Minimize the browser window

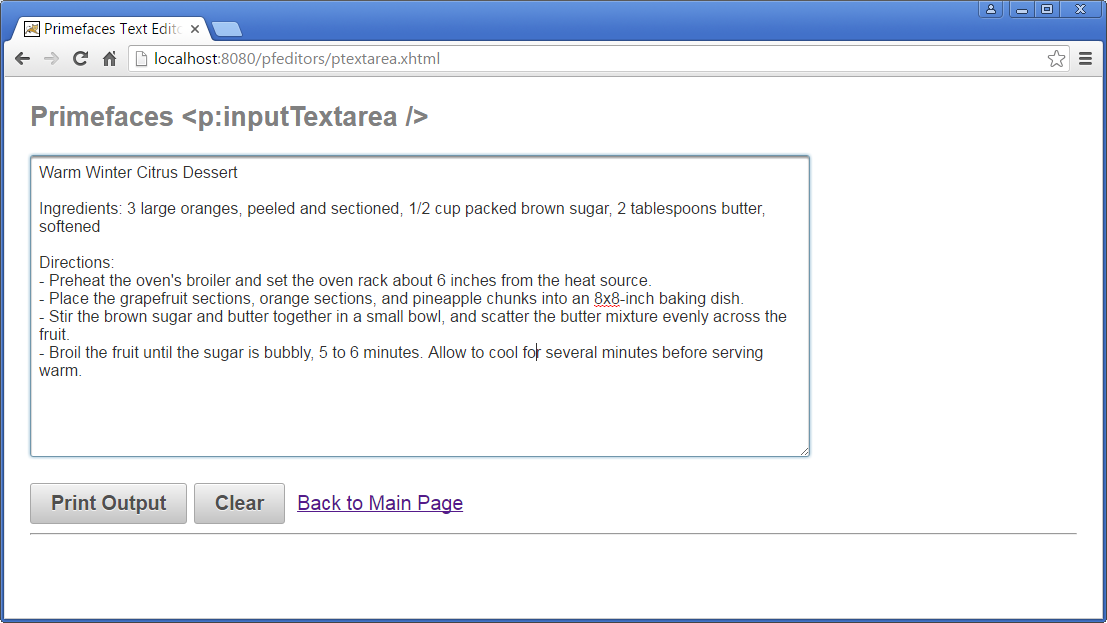(x=1022, y=9)
